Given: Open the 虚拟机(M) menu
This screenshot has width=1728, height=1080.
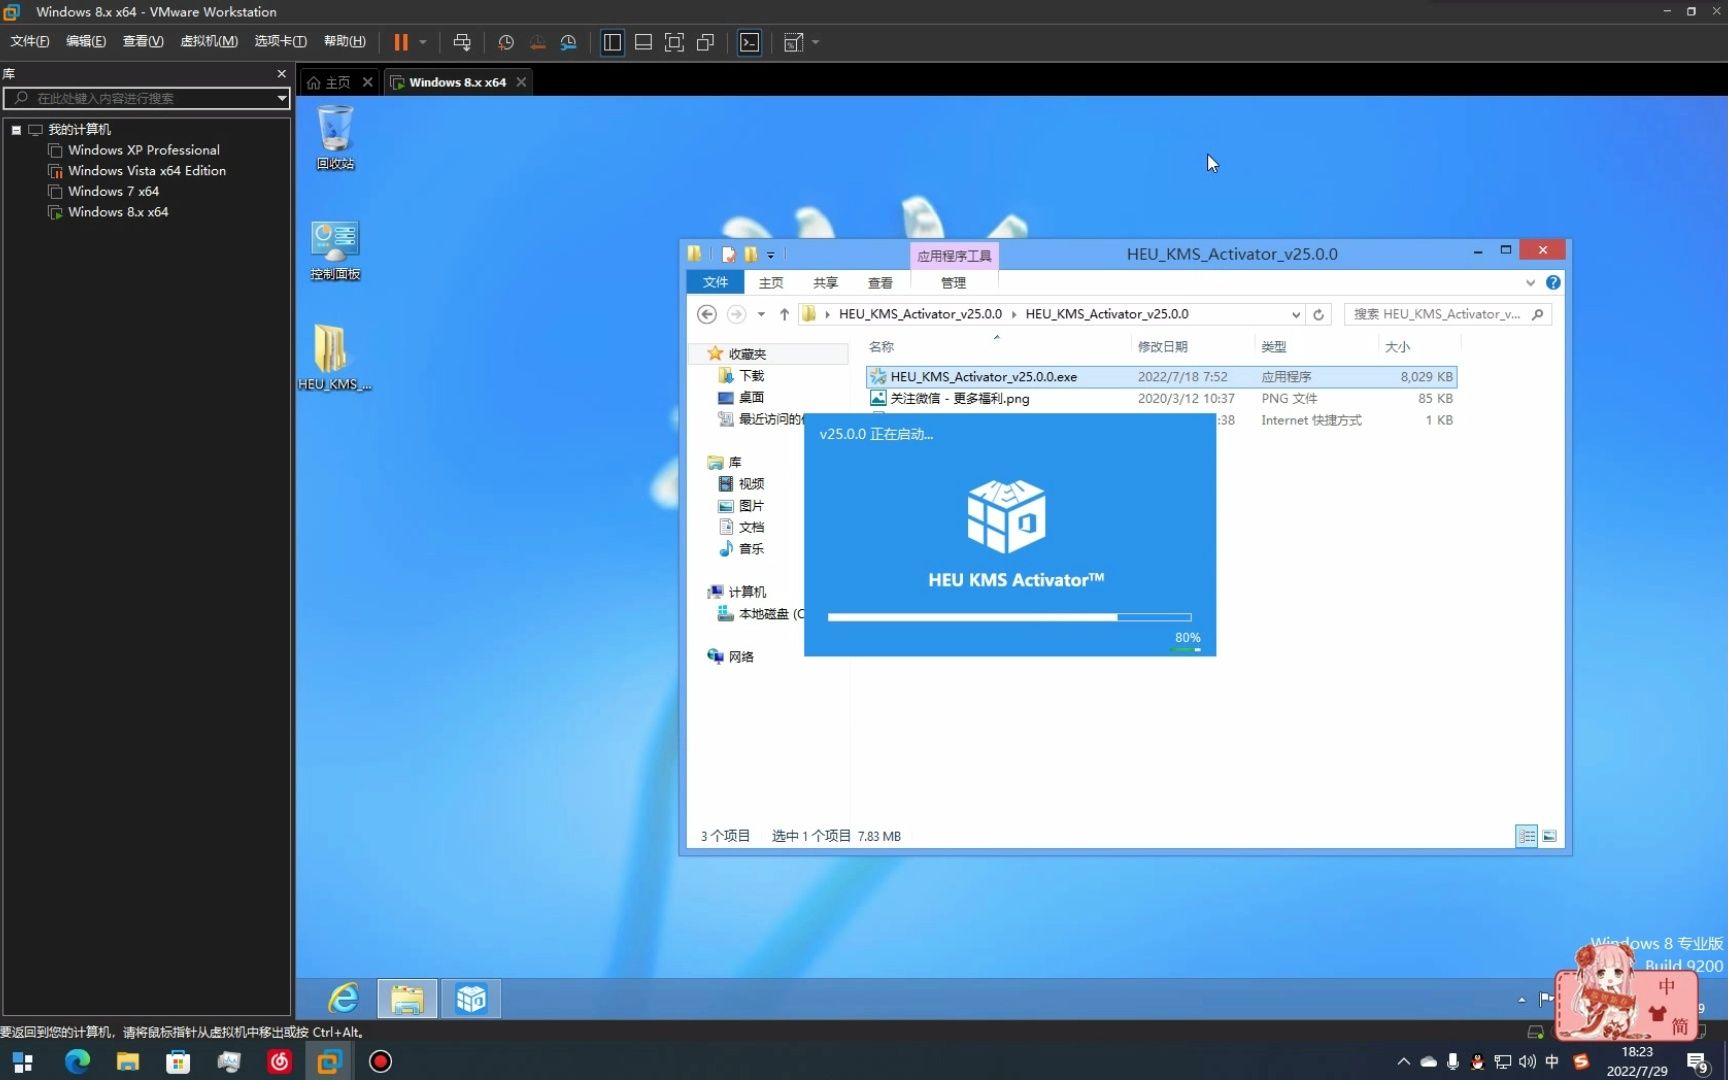Looking at the screenshot, I should [x=209, y=41].
